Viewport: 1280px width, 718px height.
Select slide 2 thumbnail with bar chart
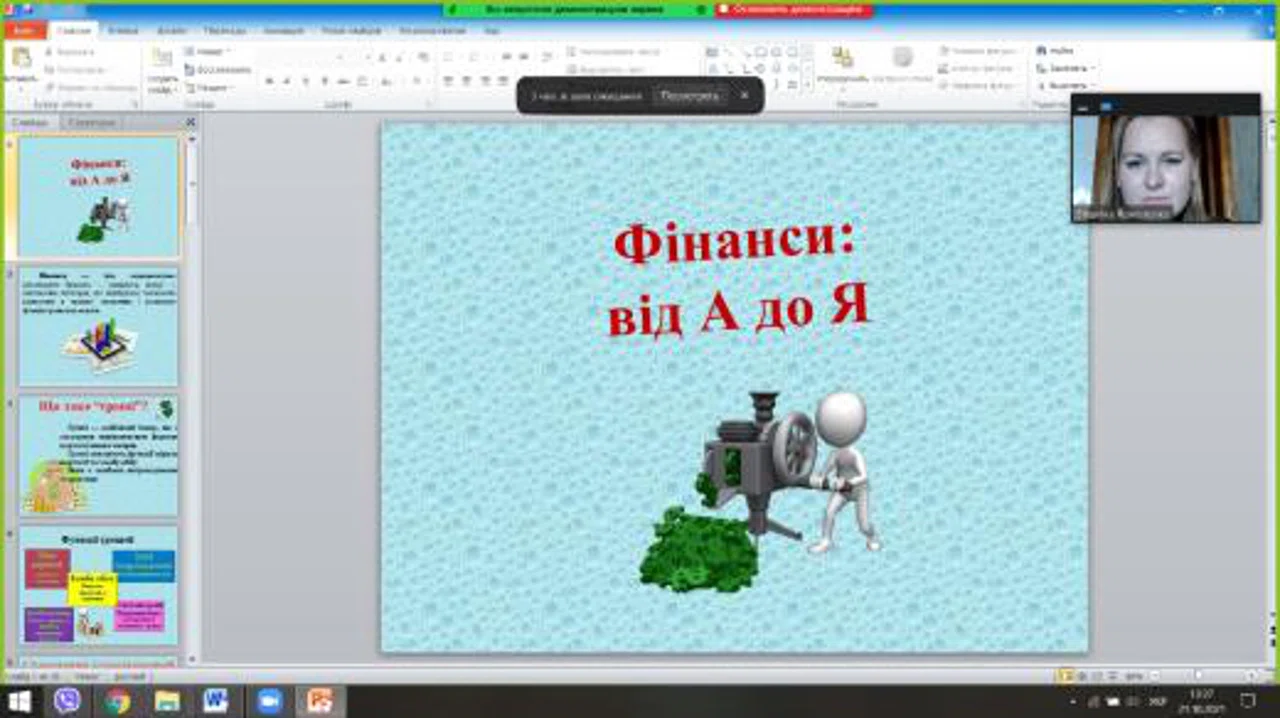point(99,326)
